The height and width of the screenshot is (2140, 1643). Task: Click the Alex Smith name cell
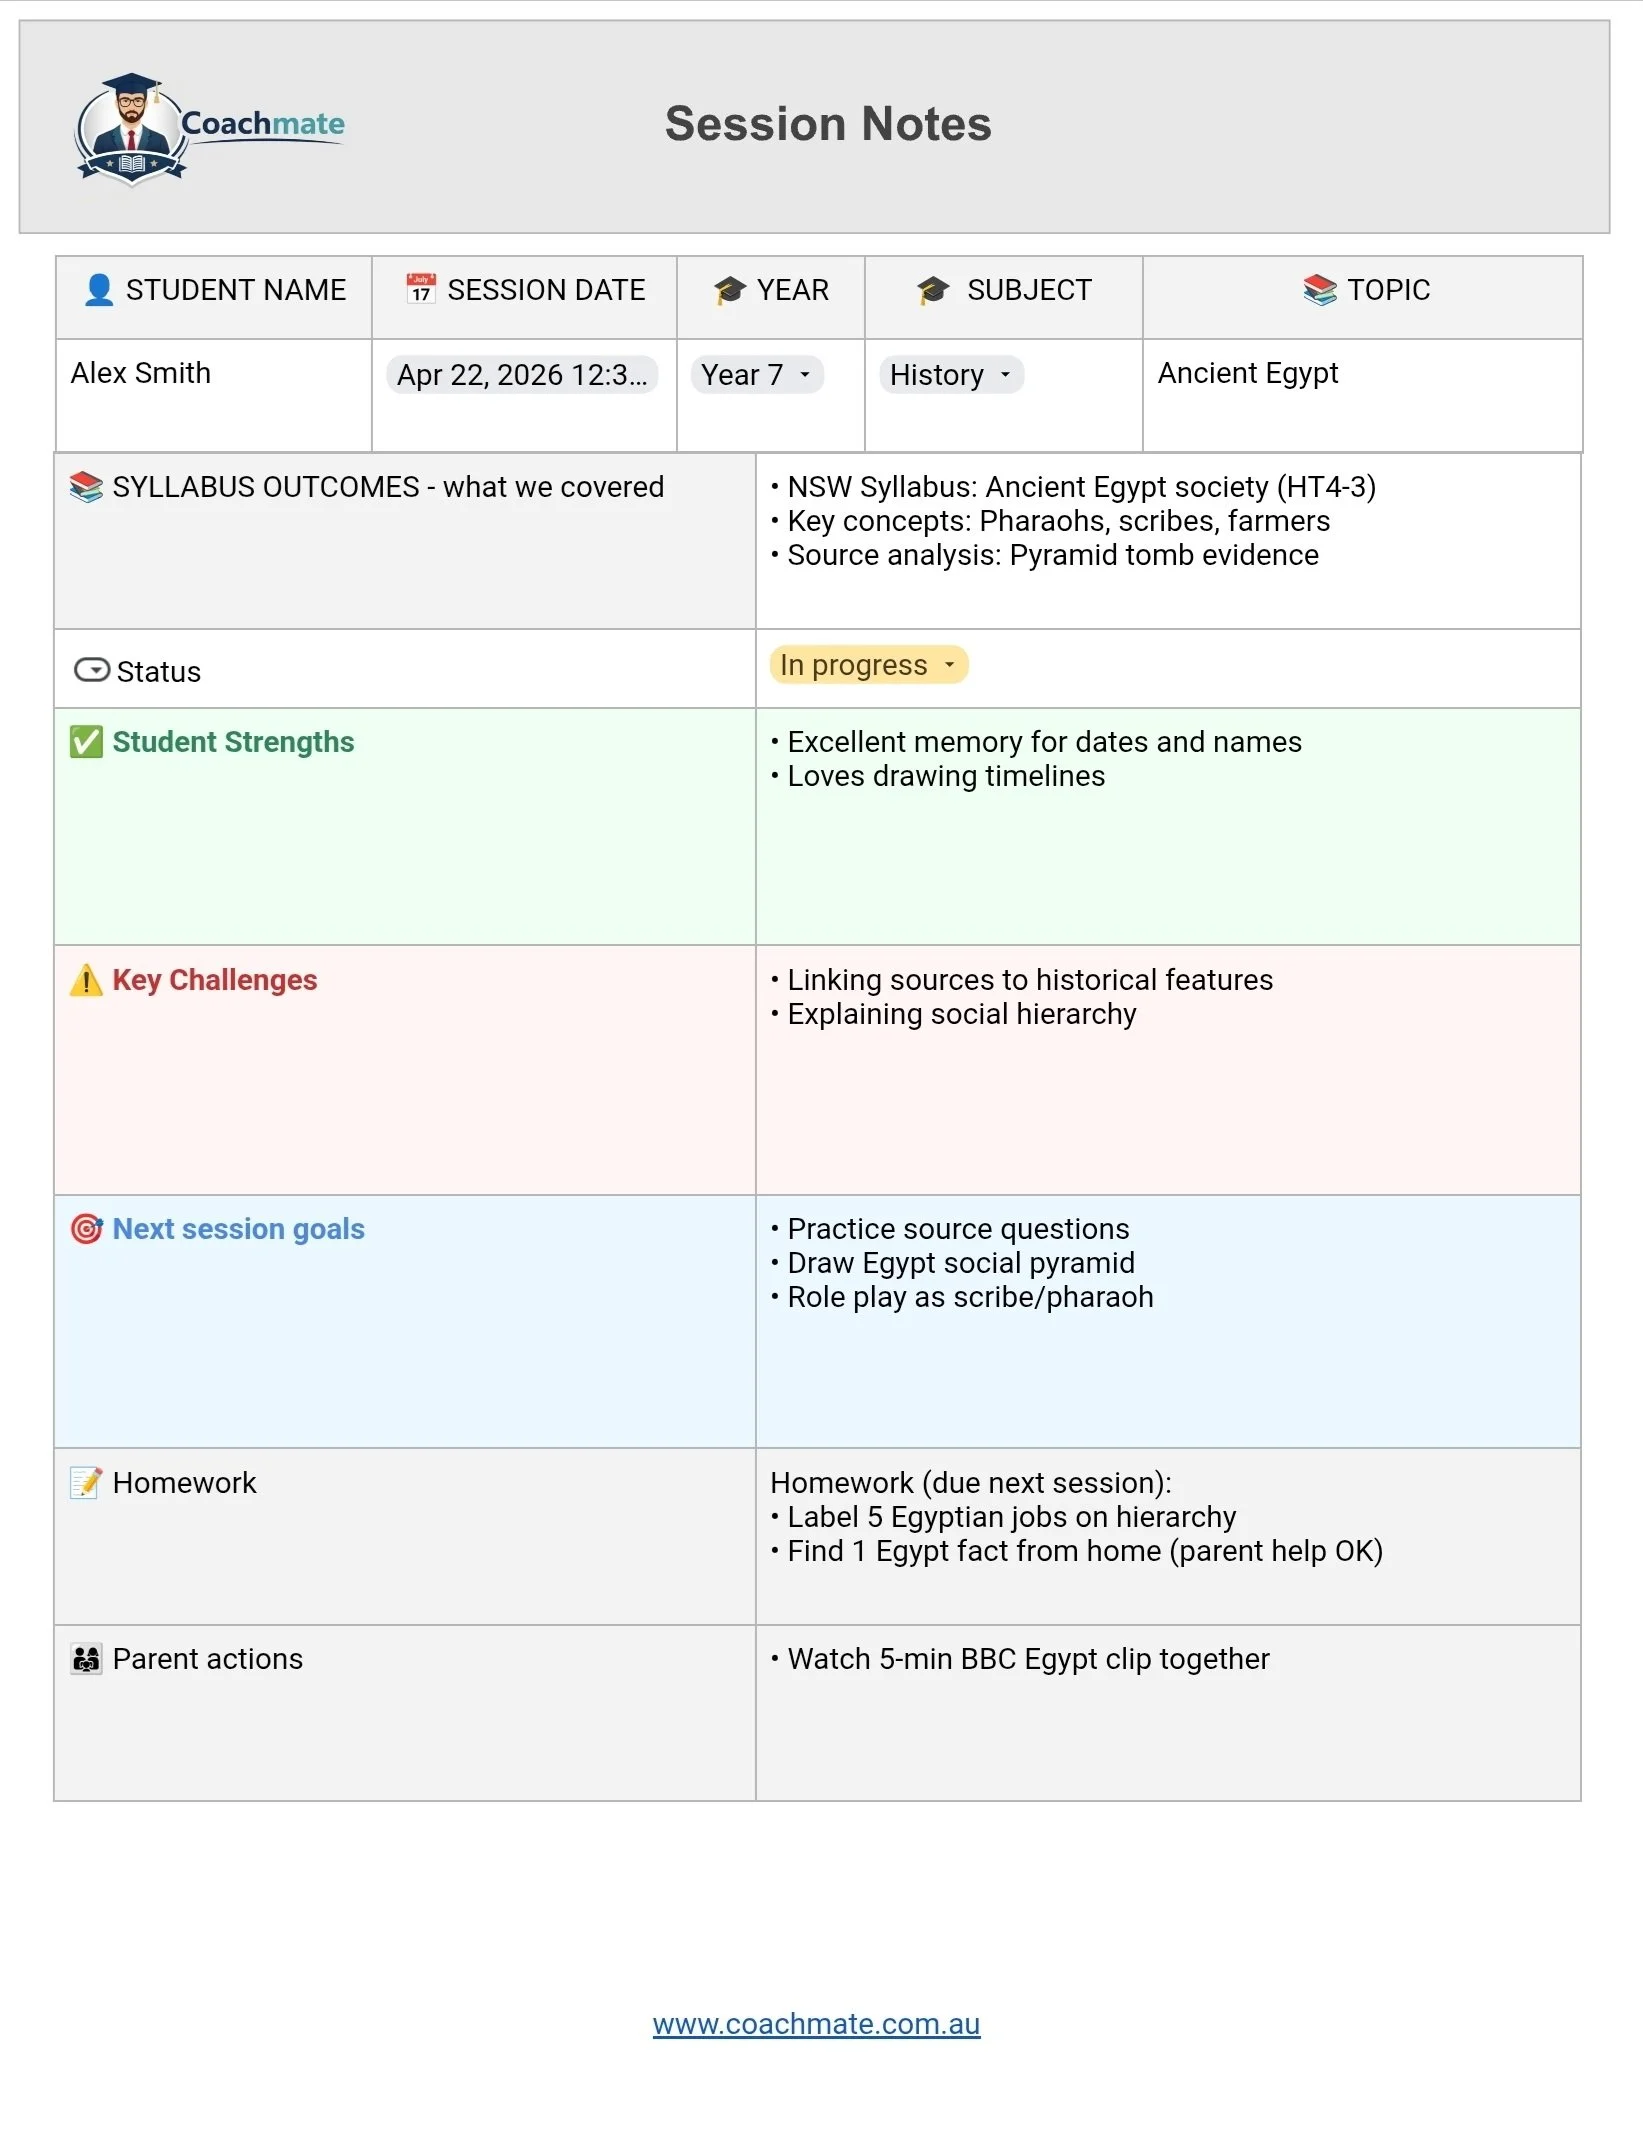214,395
